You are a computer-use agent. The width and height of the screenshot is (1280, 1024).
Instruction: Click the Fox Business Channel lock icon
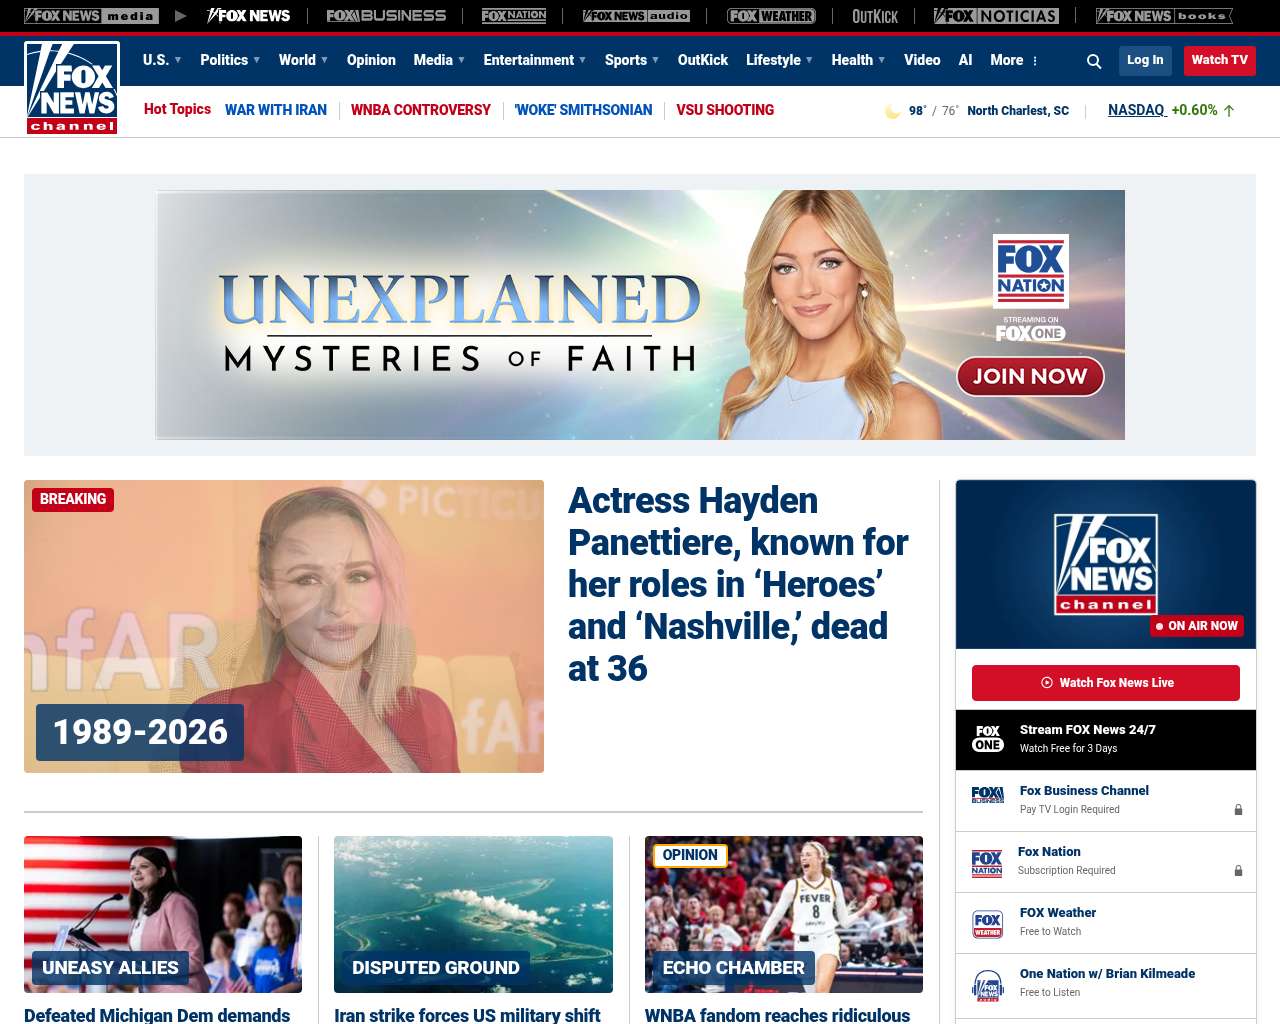(x=1238, y=810)
